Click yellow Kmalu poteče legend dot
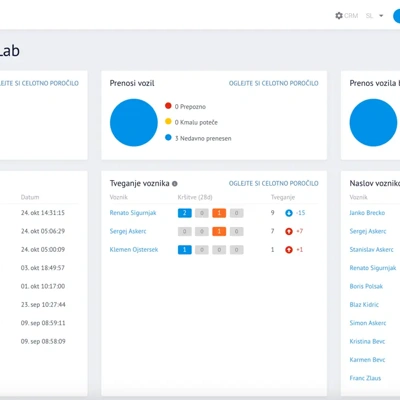This screenshot has width=400, height=400. click(x=168, y=121)
